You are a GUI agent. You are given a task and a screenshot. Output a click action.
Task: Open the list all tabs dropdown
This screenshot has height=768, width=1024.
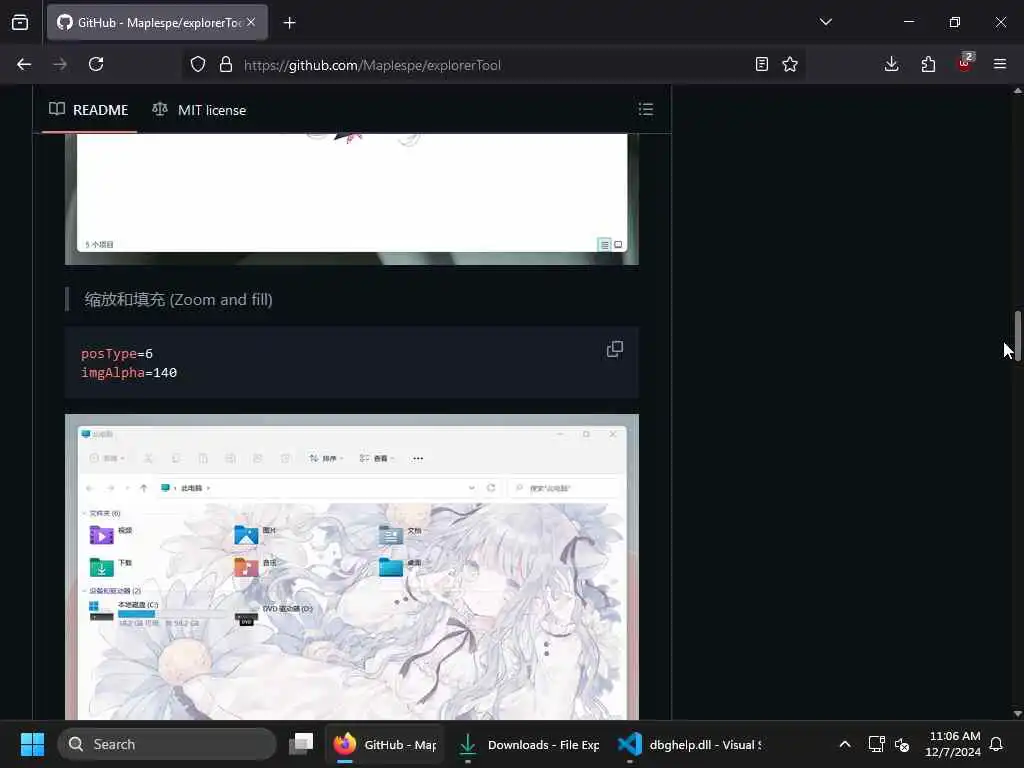[x=825, y=22]
